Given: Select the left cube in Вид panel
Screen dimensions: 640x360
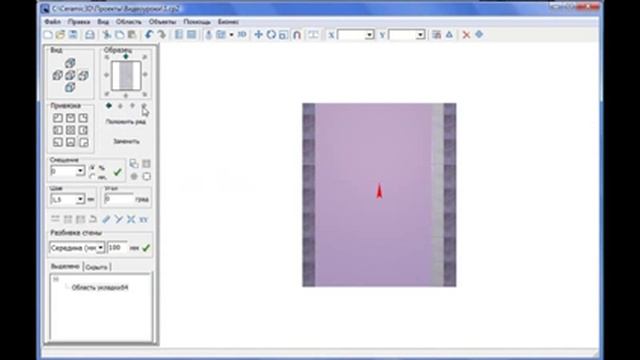Looking at the screenshot, I should pyautogui.click(x=58, y=75).
